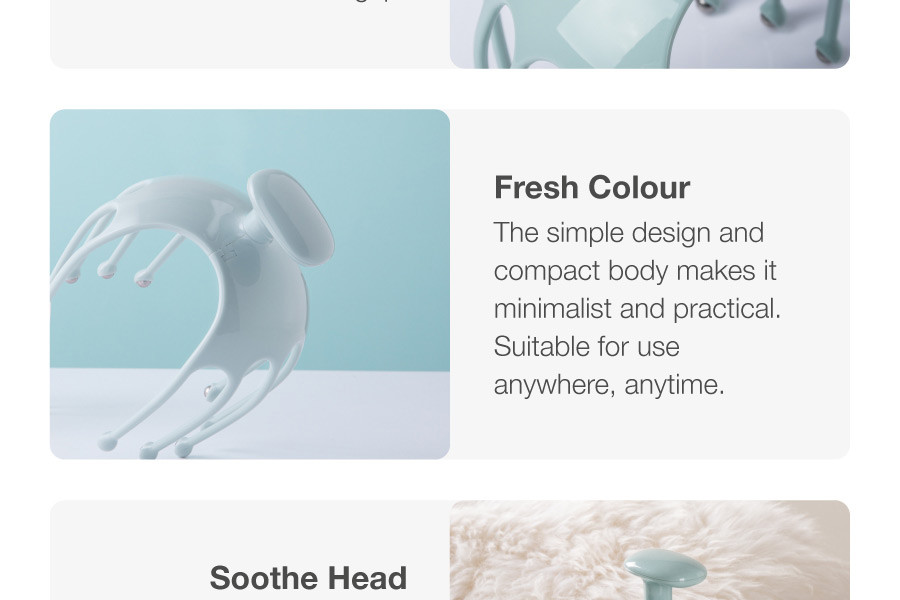Screen dimensions: 900x600
Task: Click the word 'Colour' in the heading
Action: pos(639,188)
